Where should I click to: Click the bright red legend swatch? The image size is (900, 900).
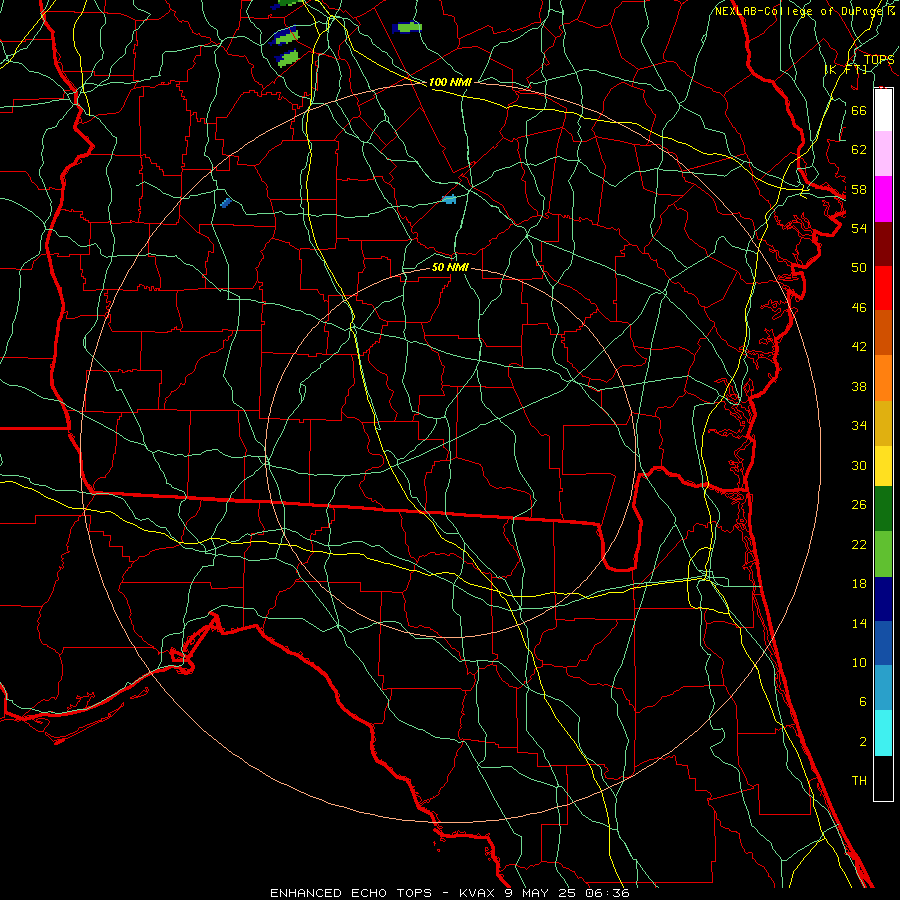[x=883, y=288]
